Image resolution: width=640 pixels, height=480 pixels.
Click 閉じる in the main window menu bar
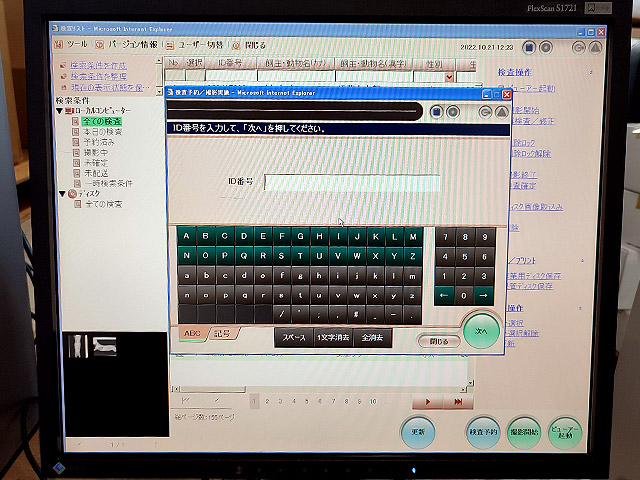(255, 45)
